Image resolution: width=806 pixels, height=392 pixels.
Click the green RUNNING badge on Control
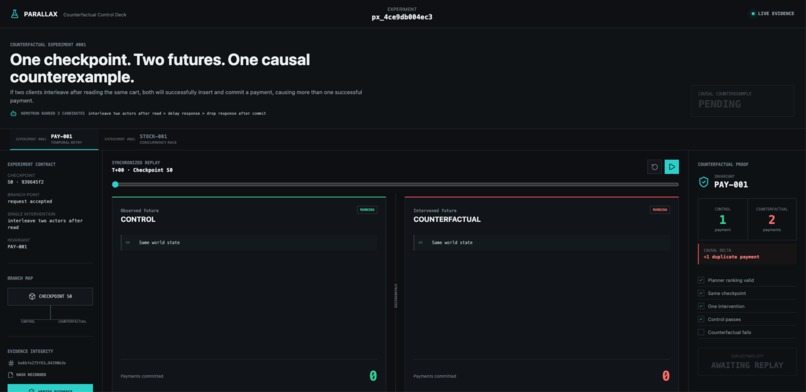click(x=367, y=210)
